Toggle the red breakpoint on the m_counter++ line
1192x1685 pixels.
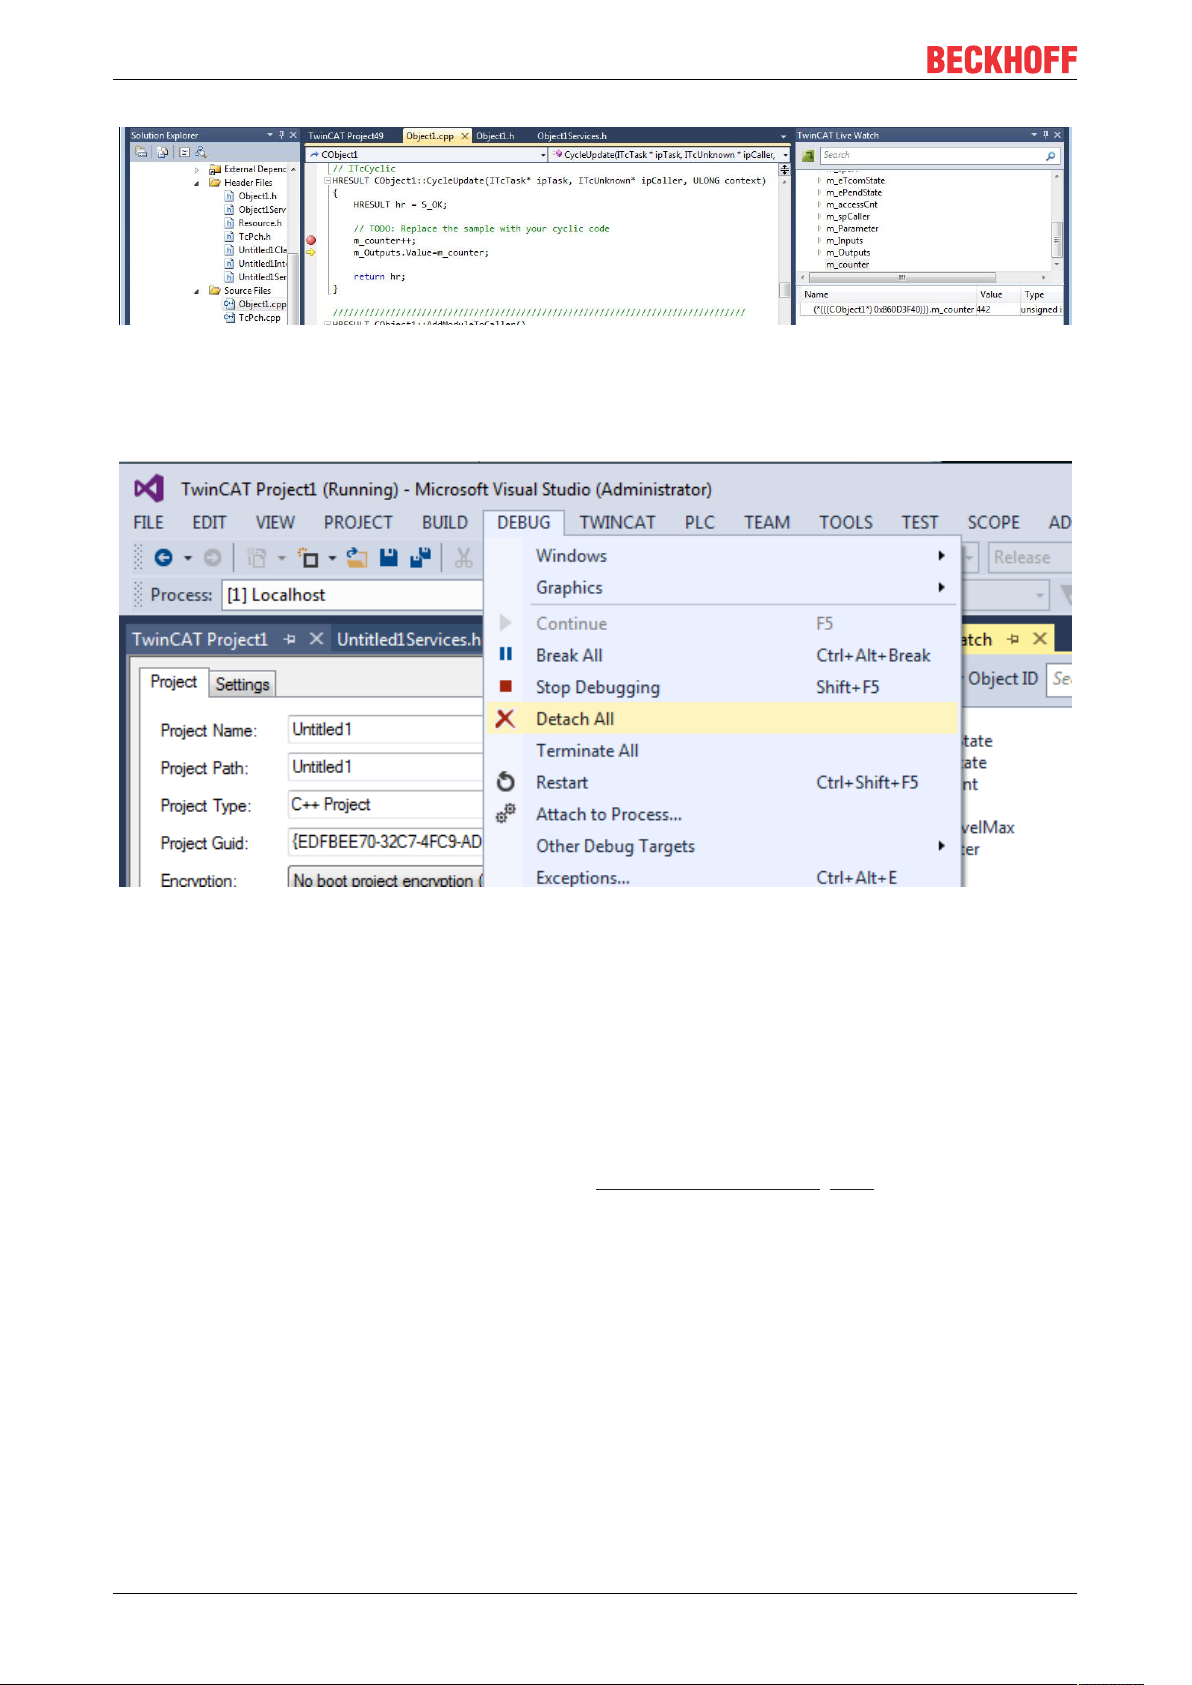(311, 240)
